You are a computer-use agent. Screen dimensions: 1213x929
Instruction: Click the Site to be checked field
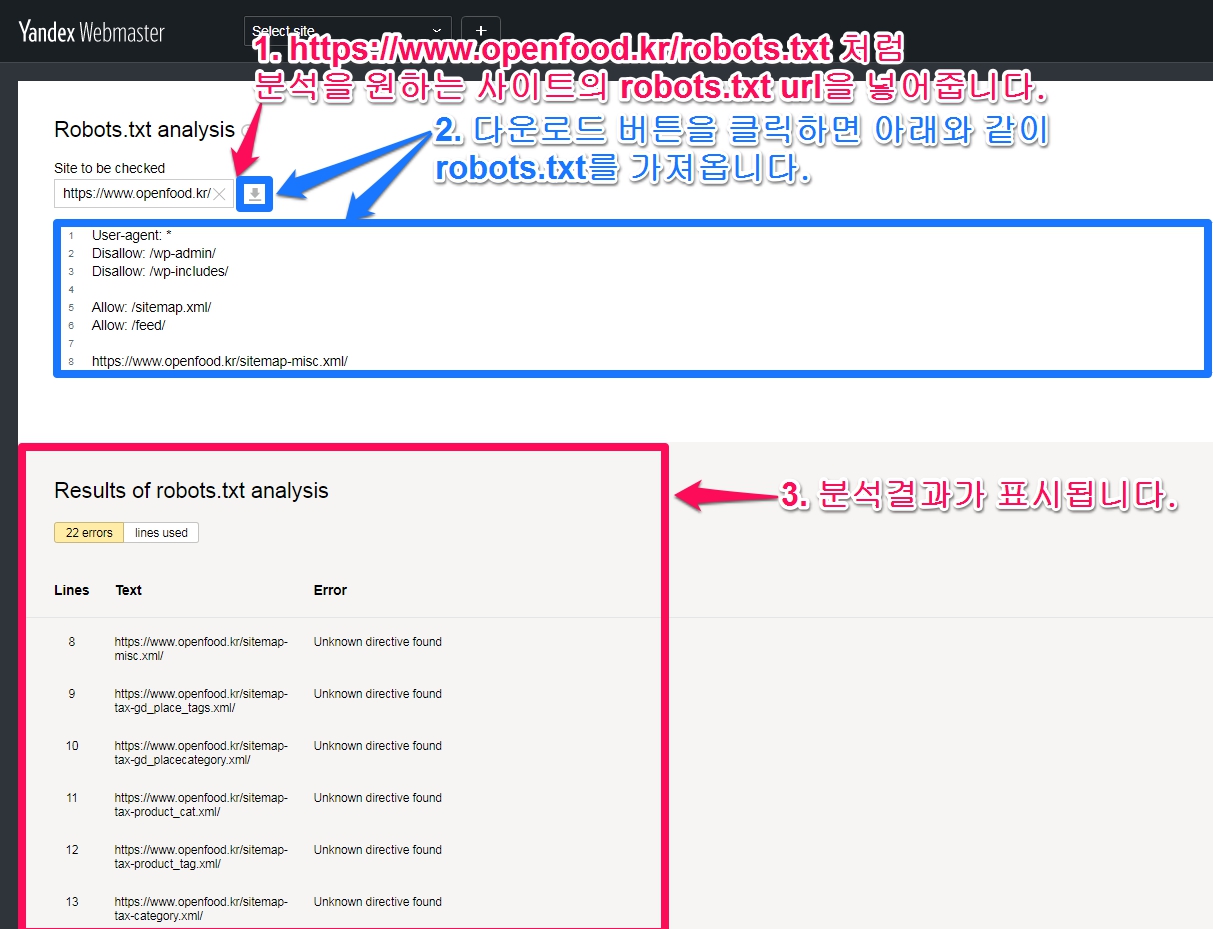tap(135, 194)
